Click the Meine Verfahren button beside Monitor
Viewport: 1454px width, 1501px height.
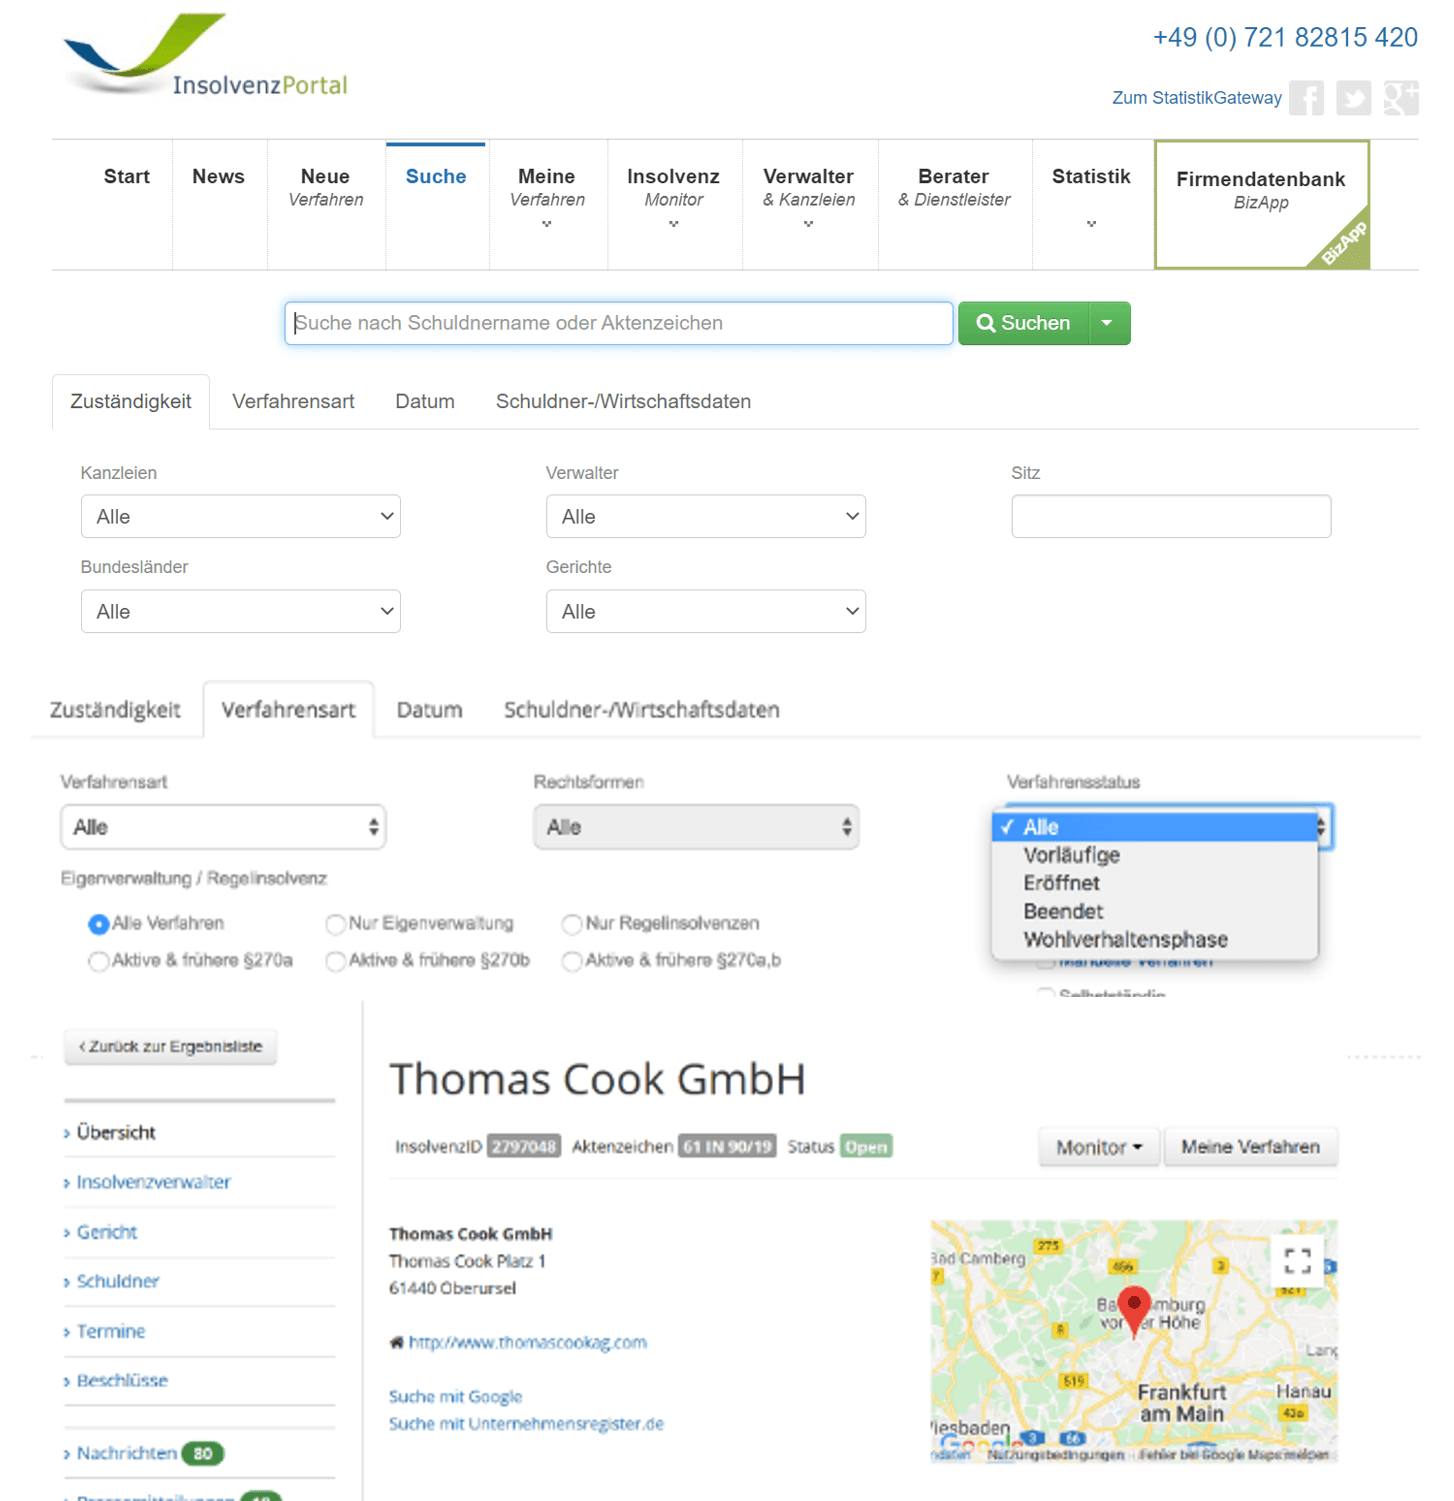(x=1250, y=1147)
